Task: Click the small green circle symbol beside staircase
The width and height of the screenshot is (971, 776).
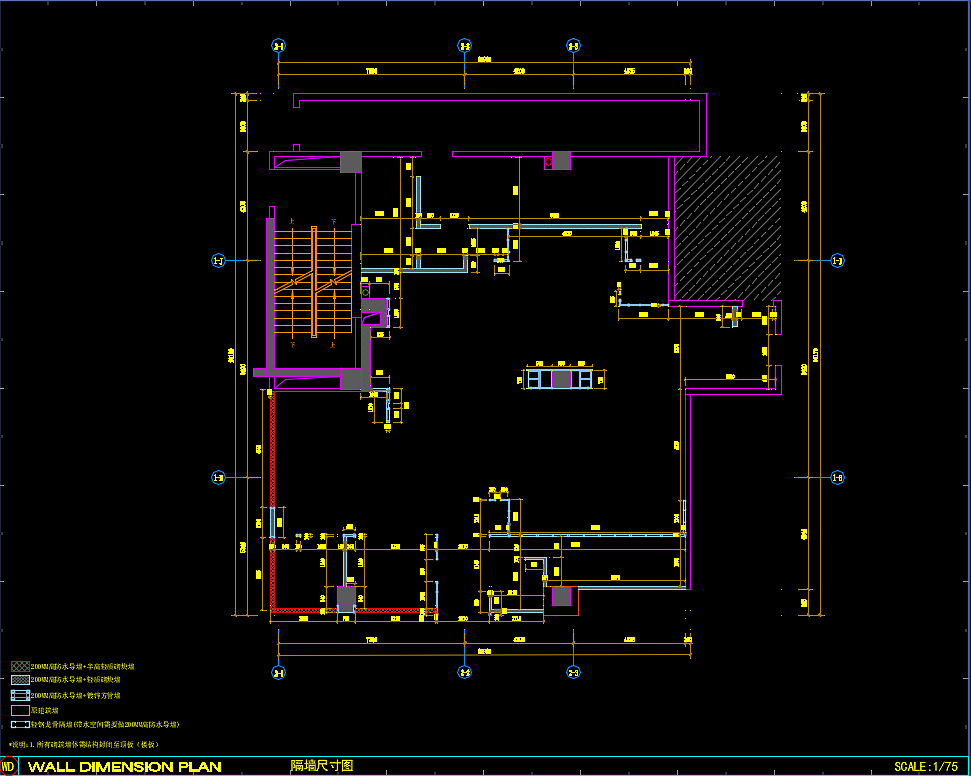Action: click(365, 292)
